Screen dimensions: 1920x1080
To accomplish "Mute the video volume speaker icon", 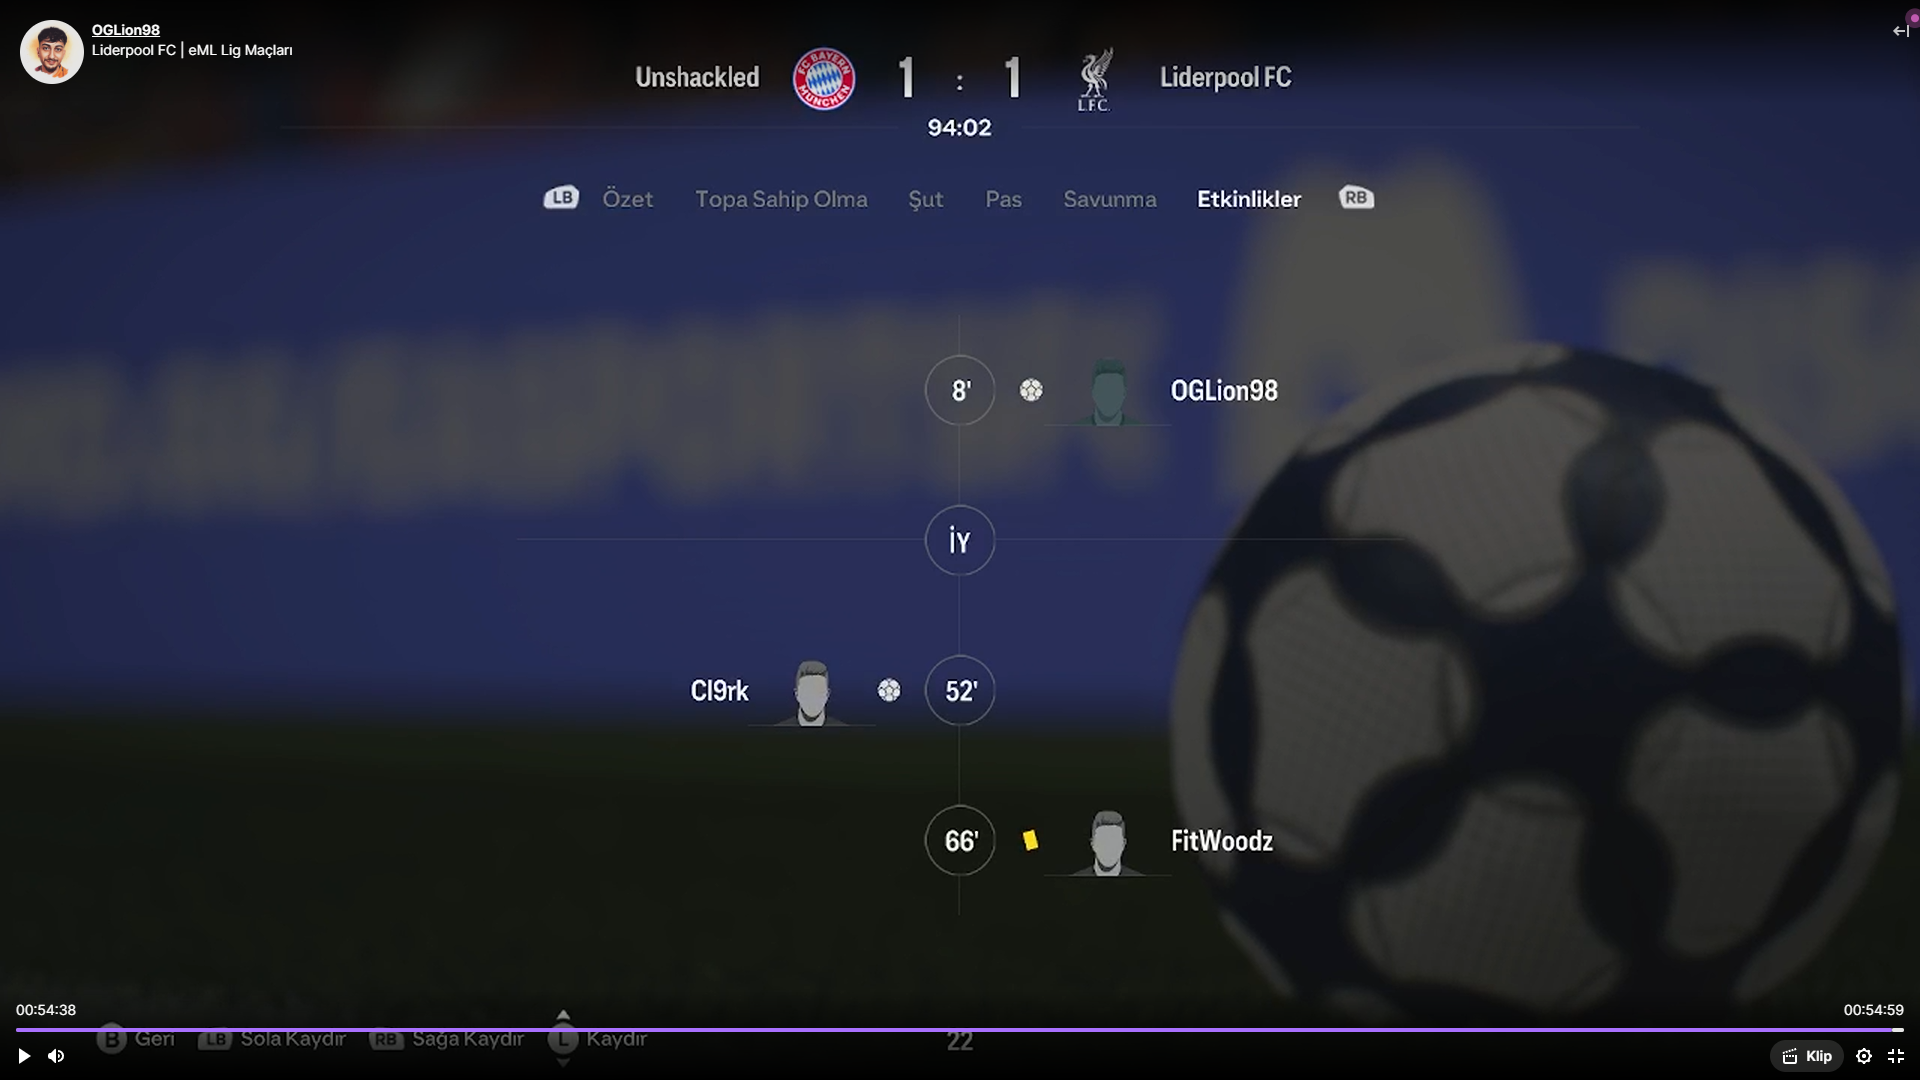I will (56, 1056).
